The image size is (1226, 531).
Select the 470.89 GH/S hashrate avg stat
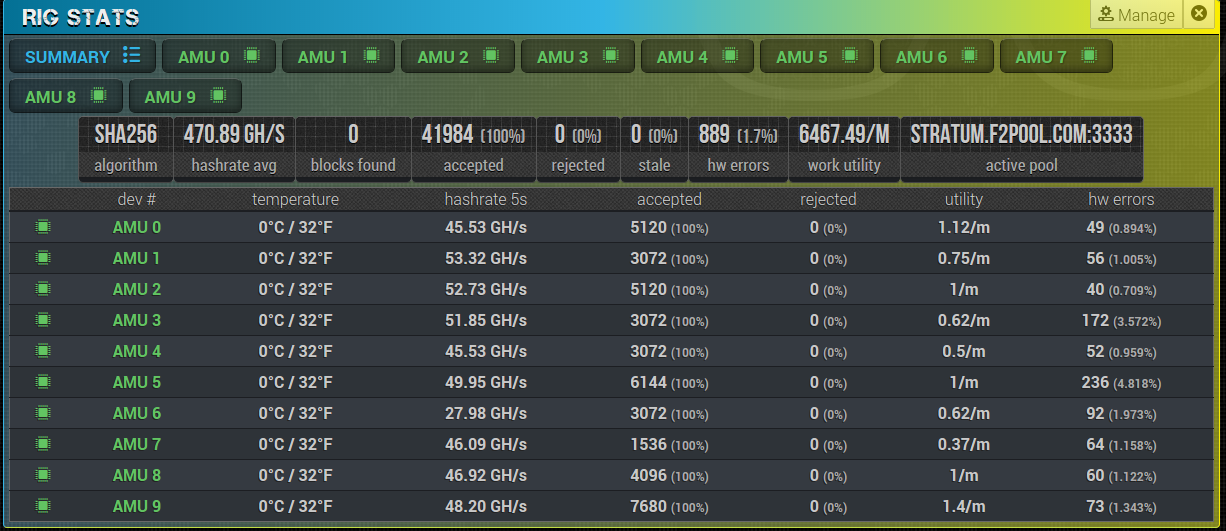pyautogui.click(x=234, y=149)
